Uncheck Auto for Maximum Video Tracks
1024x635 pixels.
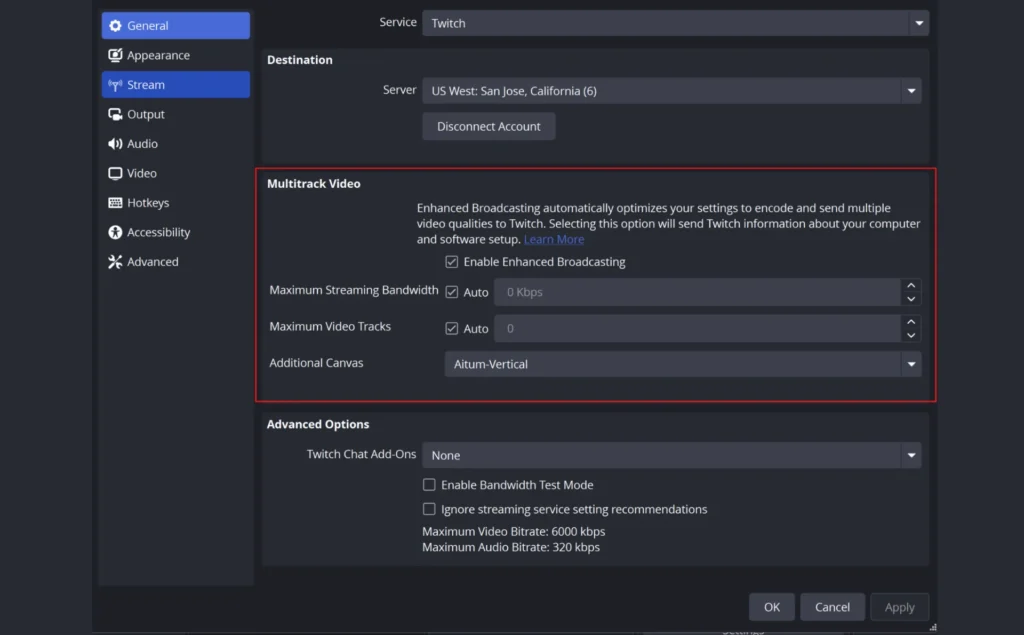click(451, 329)
